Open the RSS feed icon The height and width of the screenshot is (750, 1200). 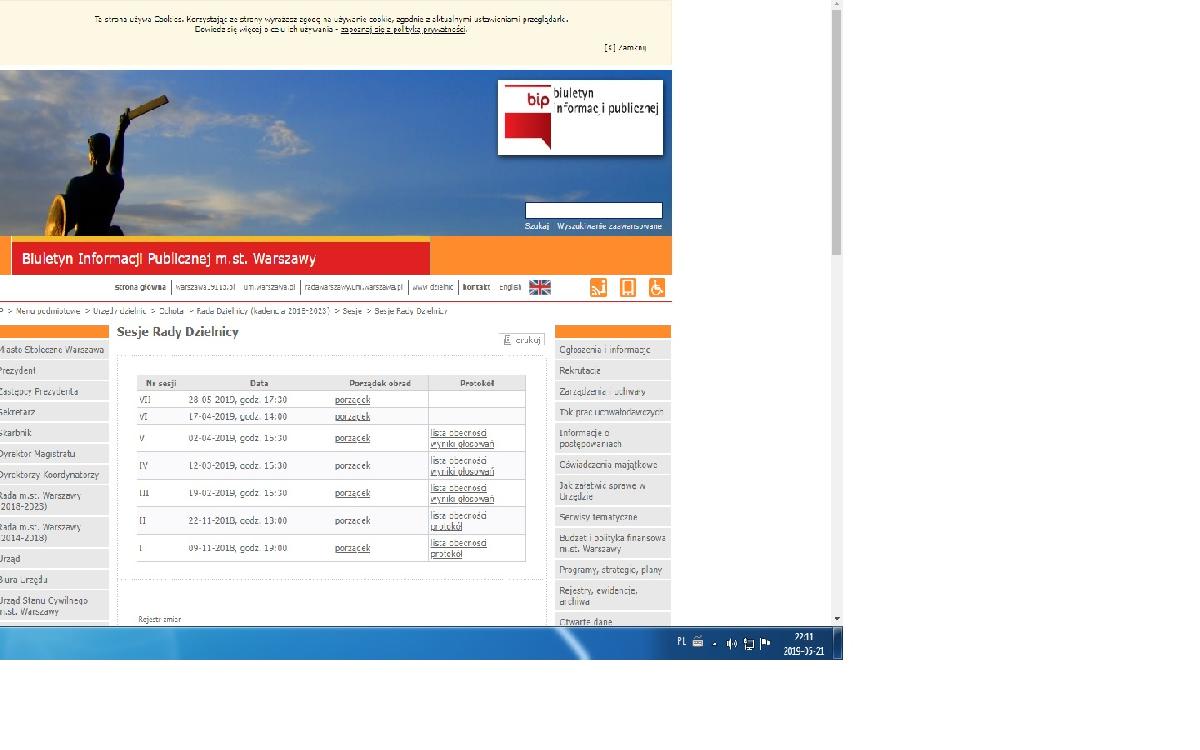tap(598, 288)
